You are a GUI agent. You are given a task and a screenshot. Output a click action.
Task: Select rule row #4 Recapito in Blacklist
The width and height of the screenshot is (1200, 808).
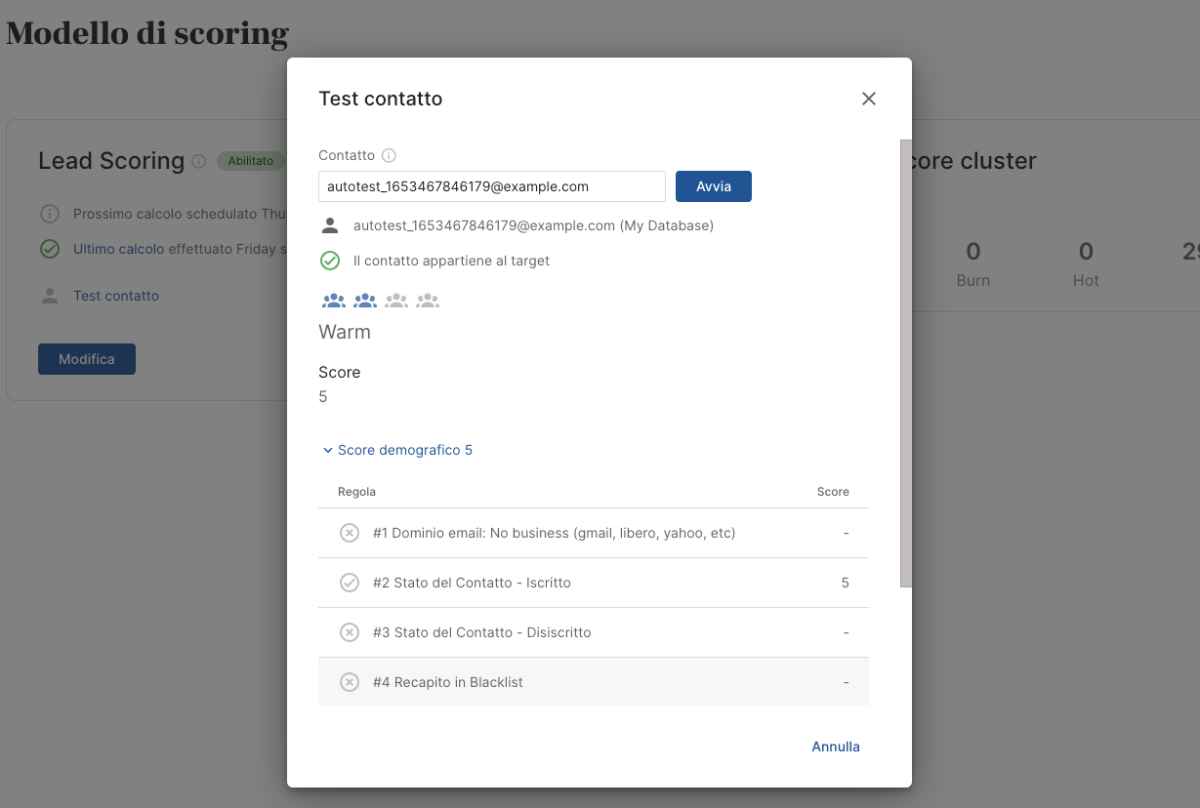(x=592, y=682)
